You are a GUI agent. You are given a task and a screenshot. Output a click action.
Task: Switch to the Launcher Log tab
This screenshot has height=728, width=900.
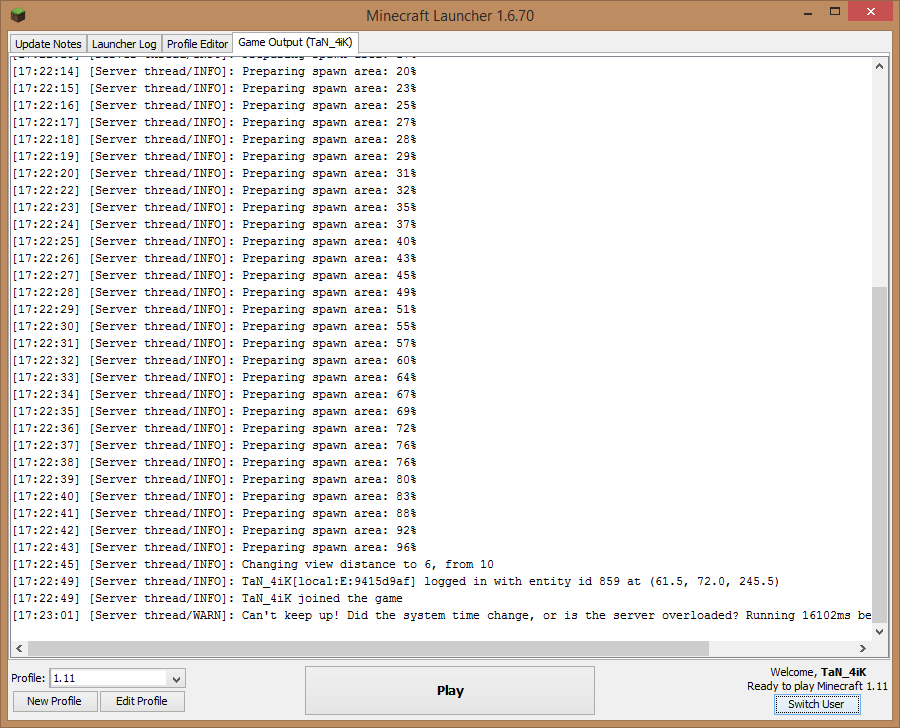[x=124, y=44]
